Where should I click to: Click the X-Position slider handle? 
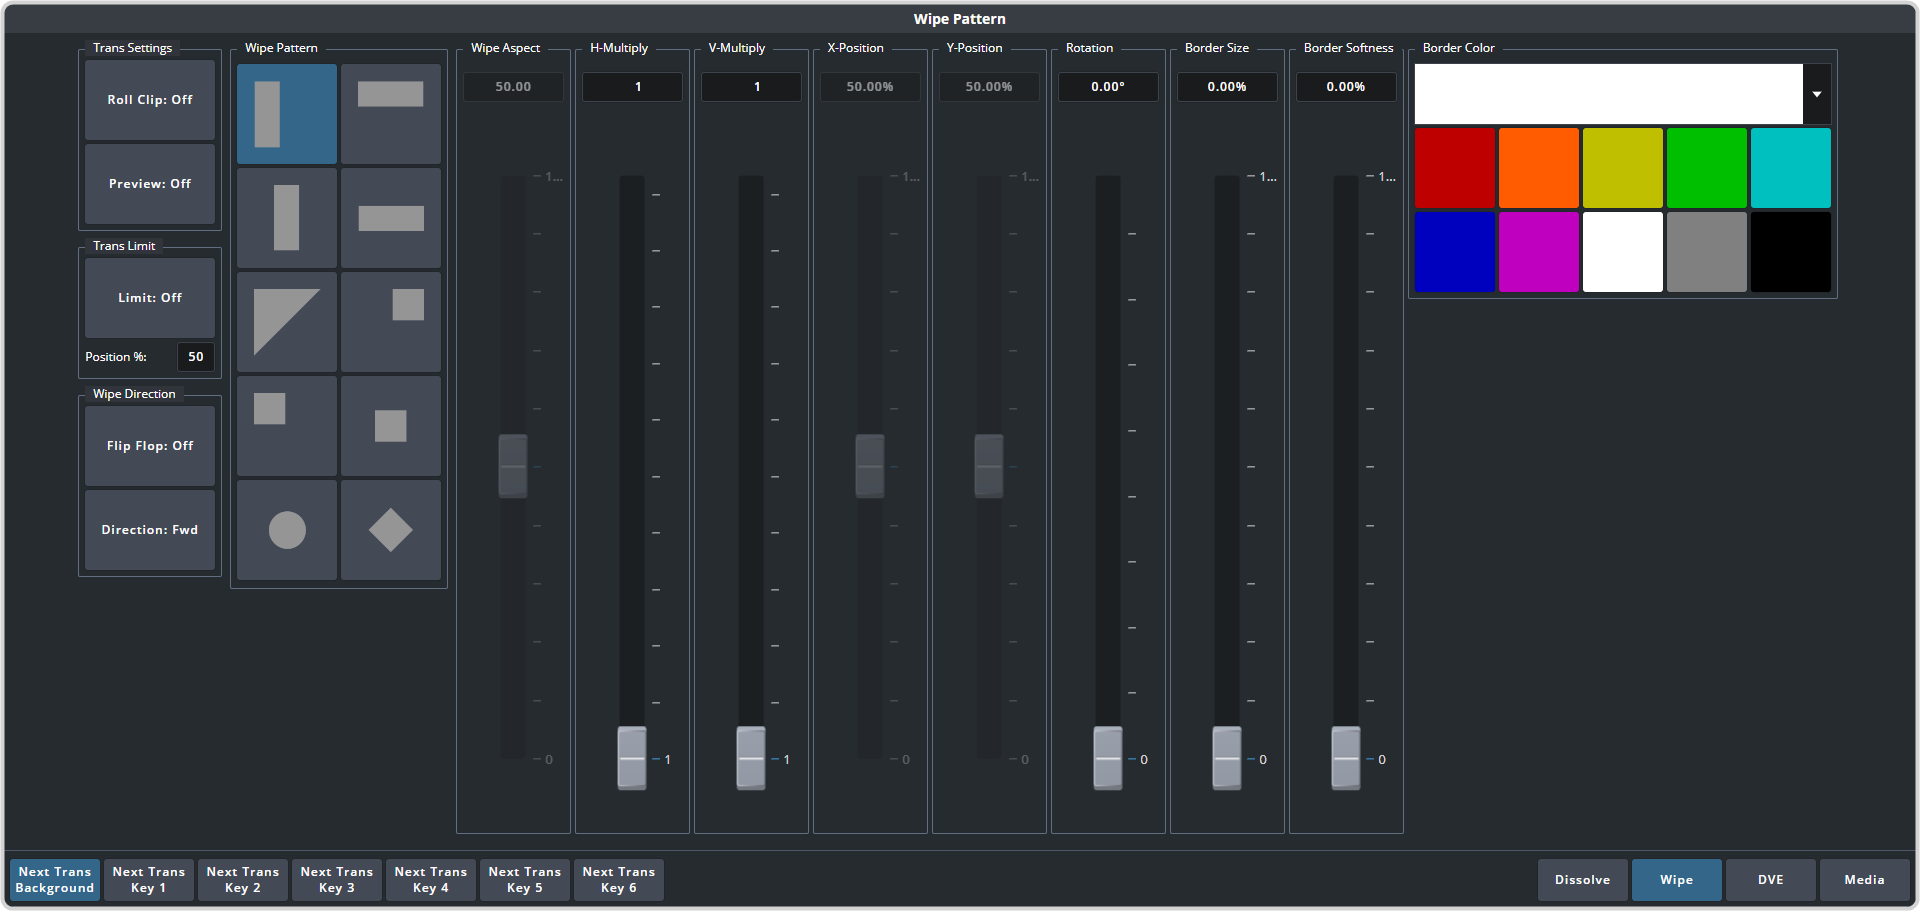pos(870,466)
